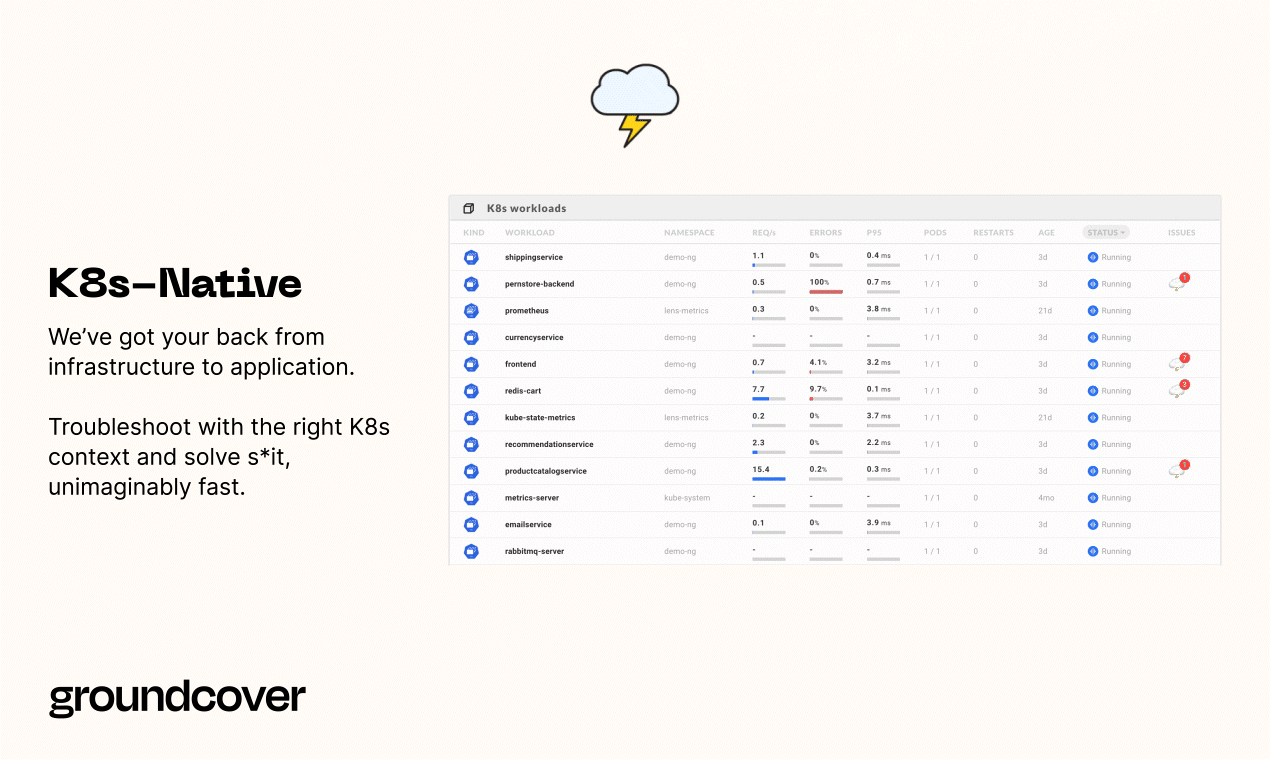Click the redis-cart workload kind icon
The width and height of the screenshot is (1270, 760).
(x=471, y=391)
